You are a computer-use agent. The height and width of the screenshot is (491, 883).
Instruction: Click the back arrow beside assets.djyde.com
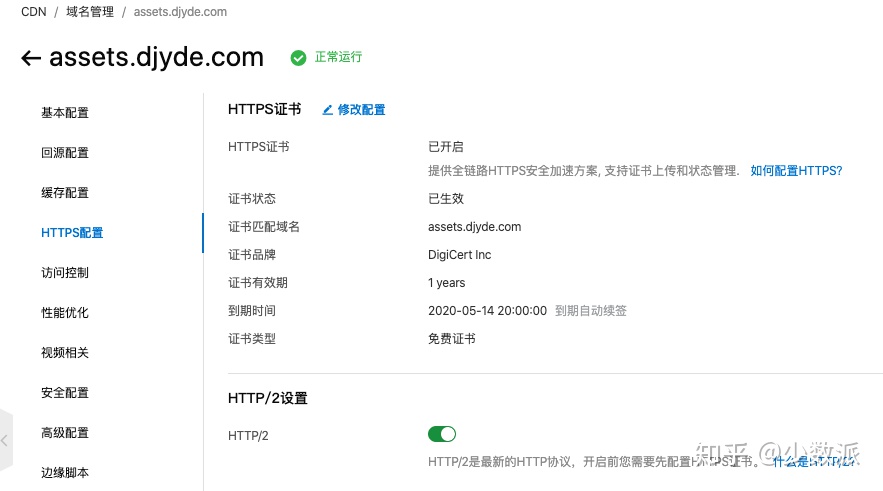pyautogui.click(x=31, y=58)
